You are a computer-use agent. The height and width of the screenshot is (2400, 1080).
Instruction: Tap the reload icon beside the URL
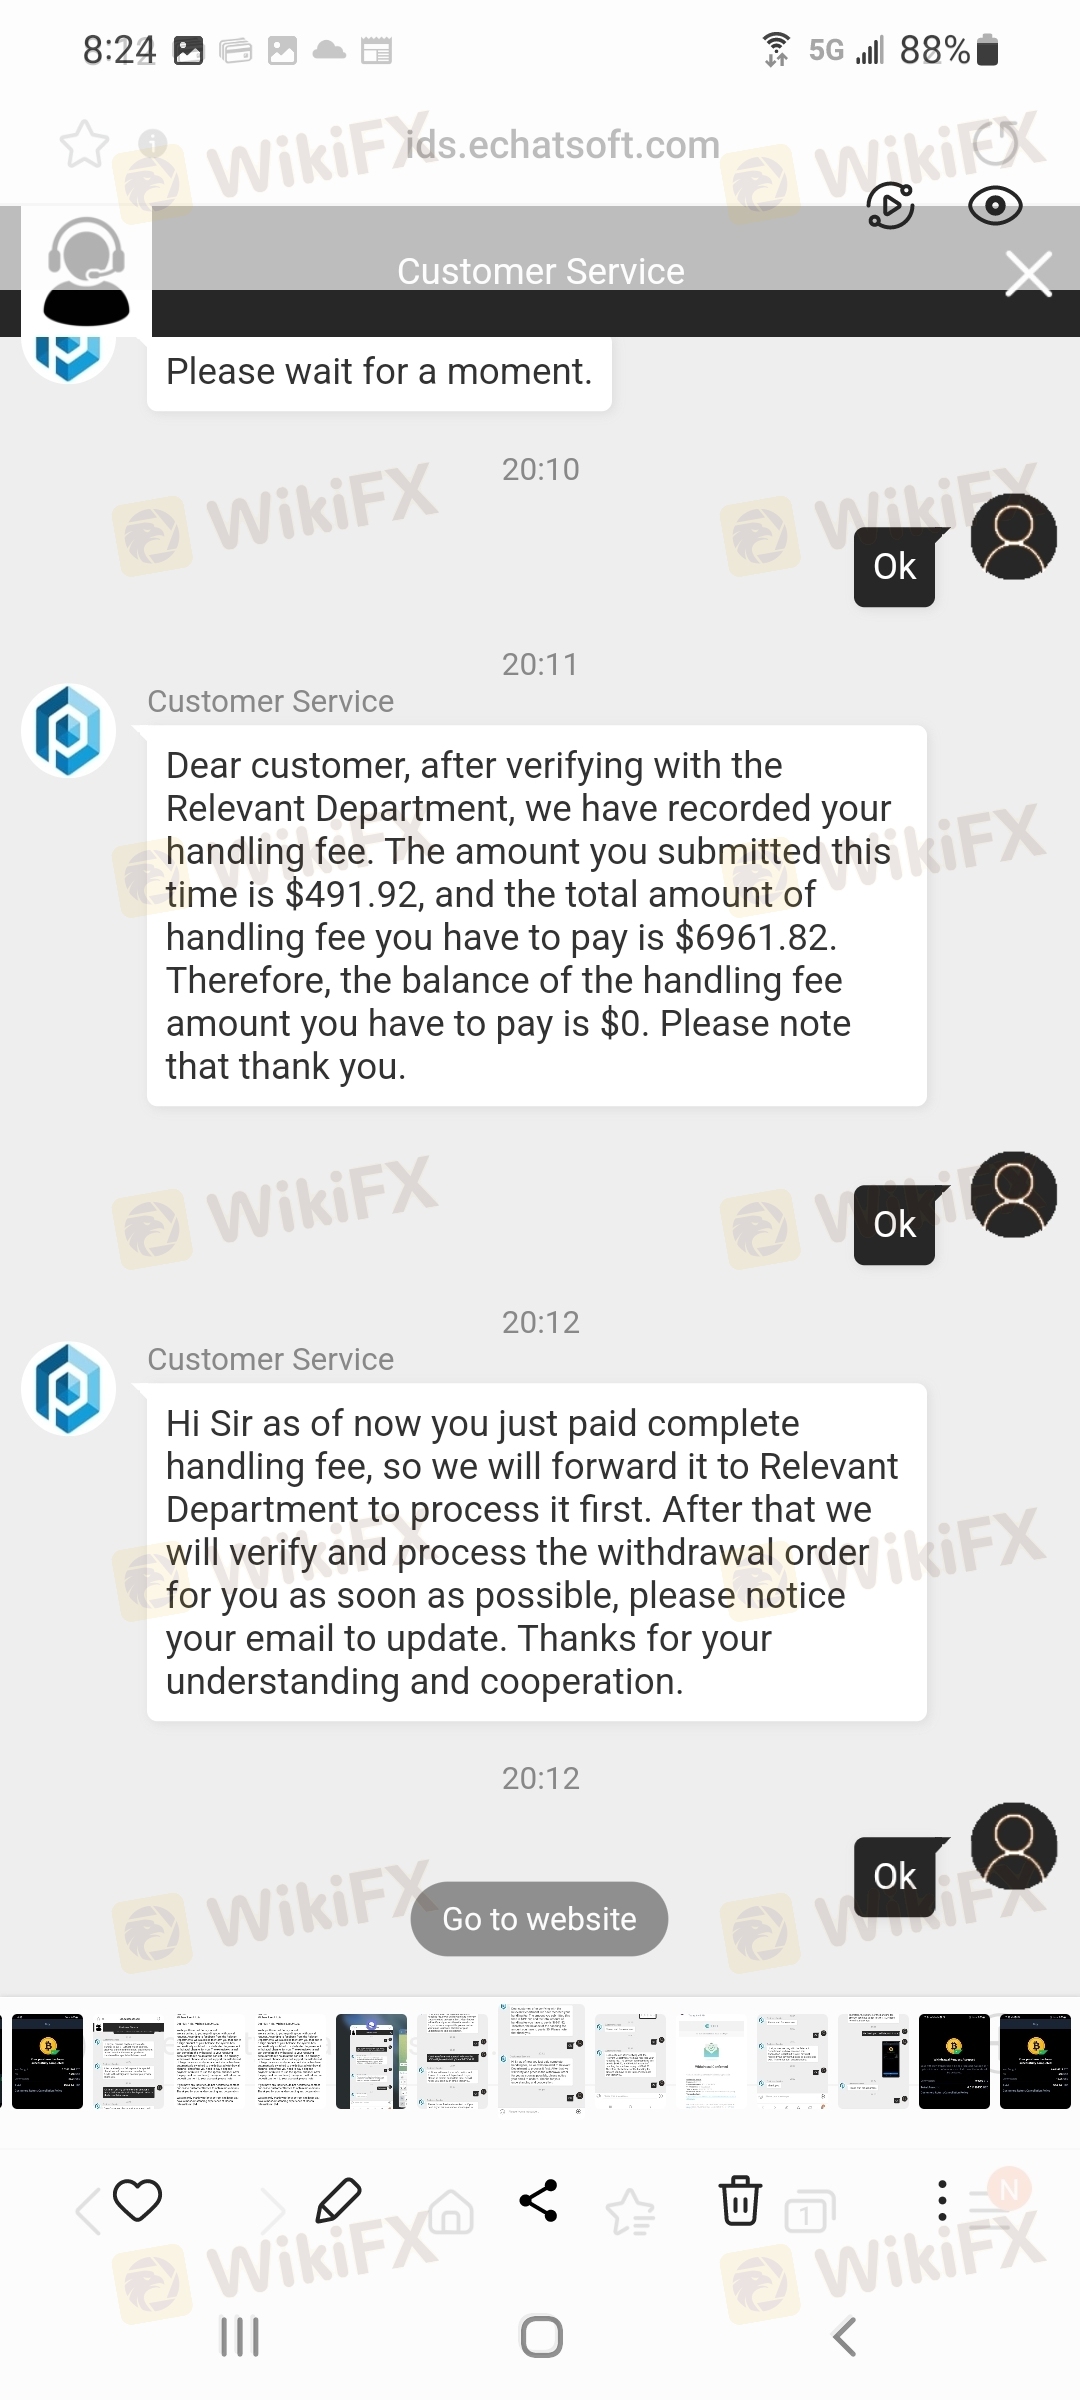[996, 143]
